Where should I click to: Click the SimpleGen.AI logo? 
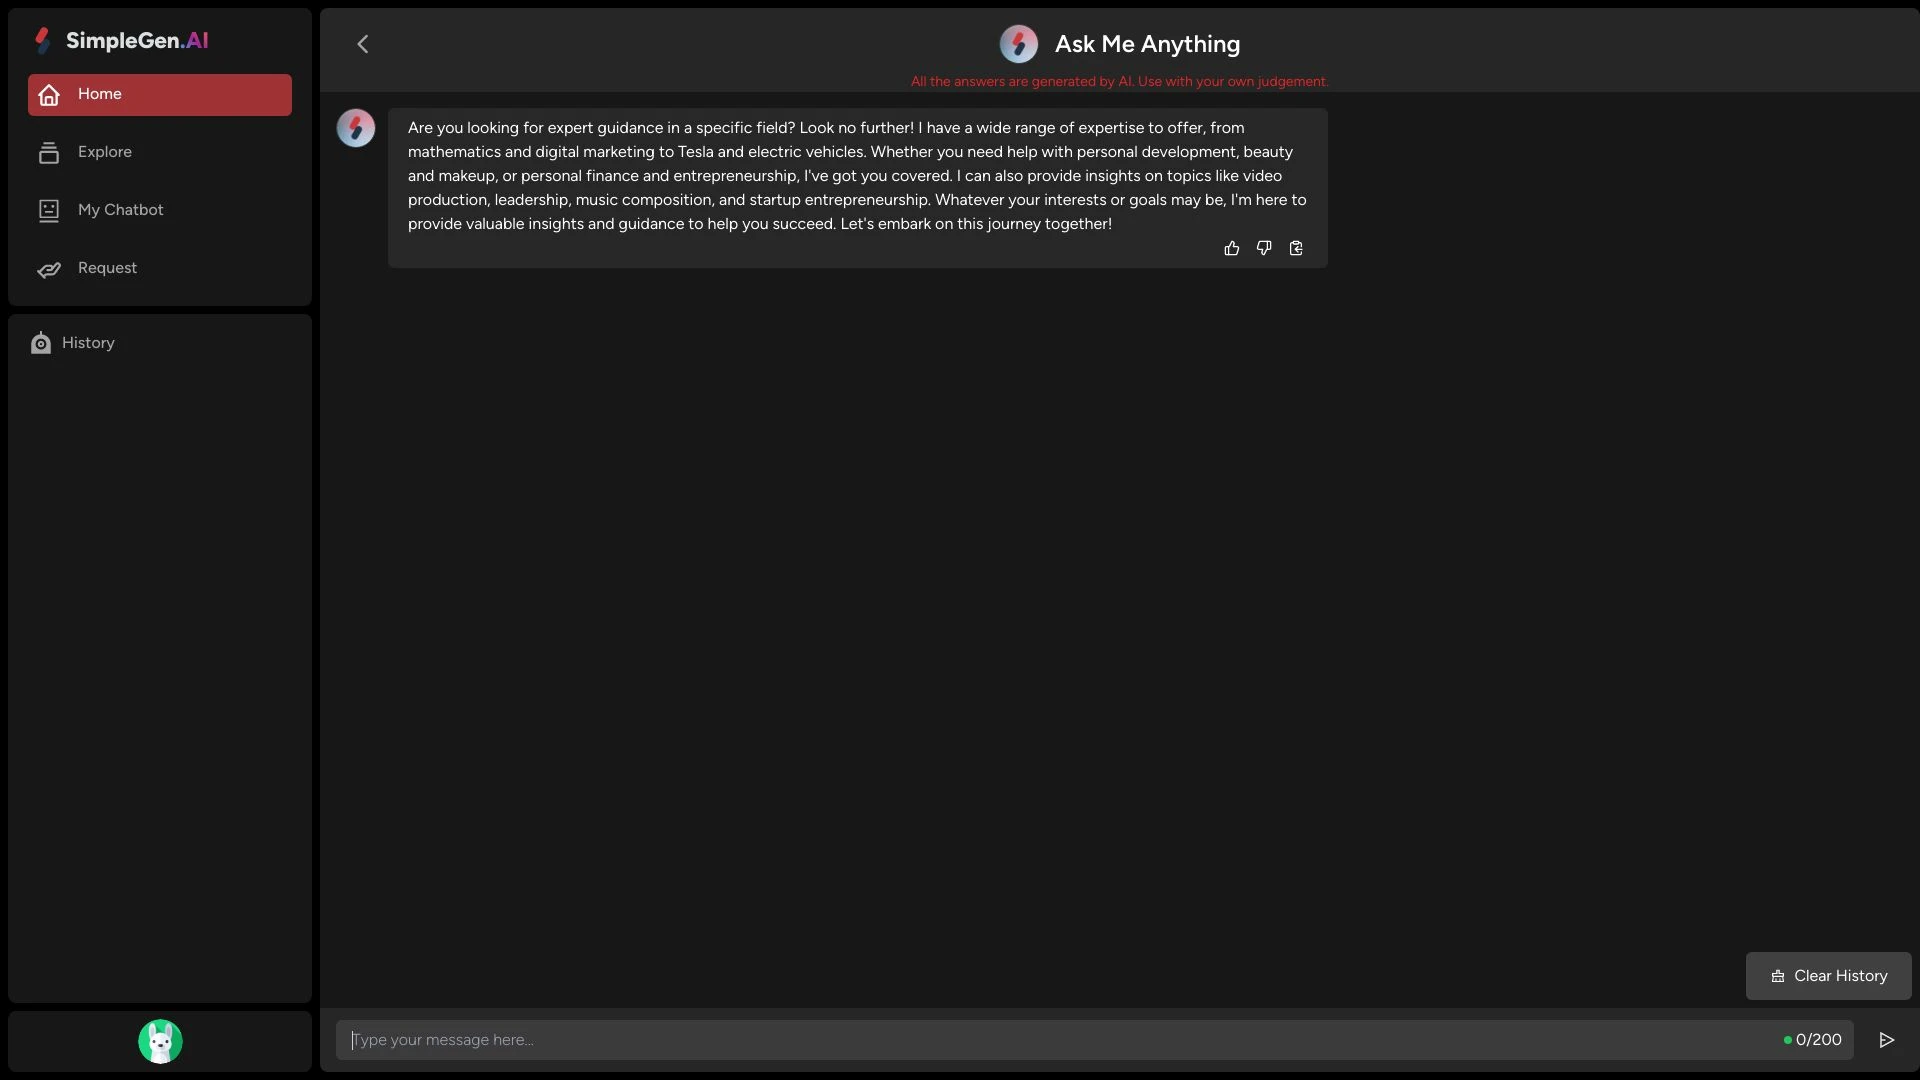coord(121,40)
